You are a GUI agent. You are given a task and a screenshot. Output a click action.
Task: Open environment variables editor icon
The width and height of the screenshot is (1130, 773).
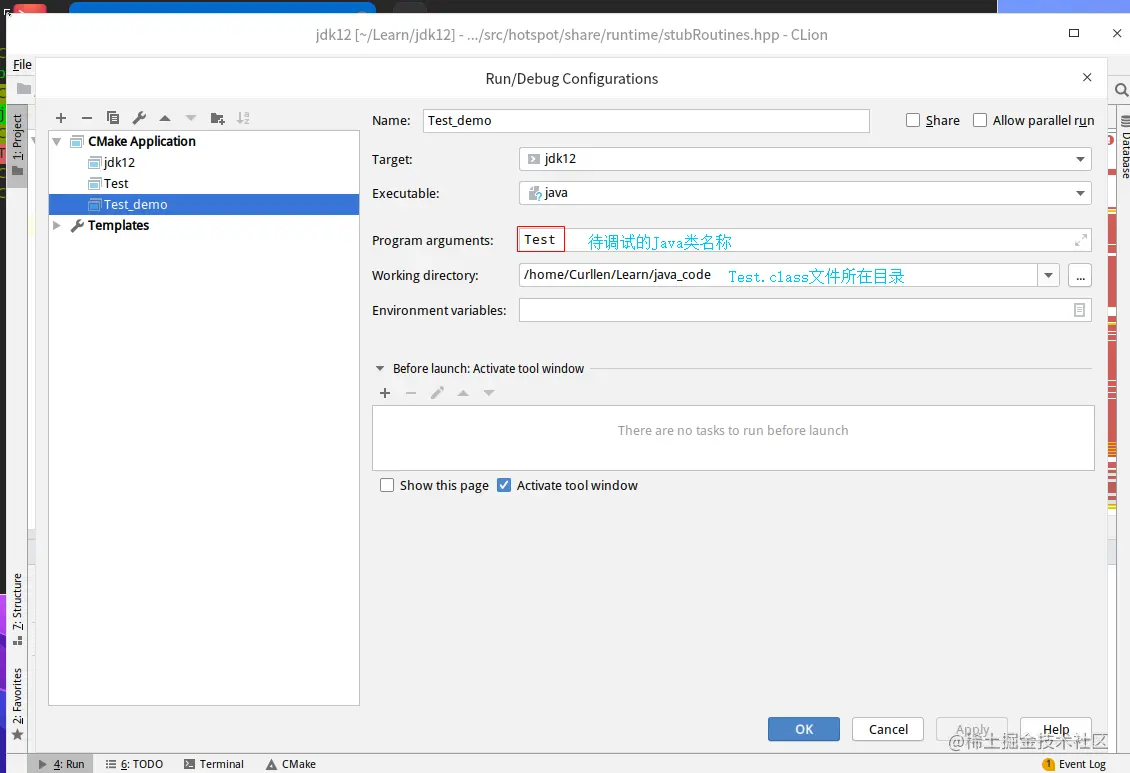(1080, 310)
